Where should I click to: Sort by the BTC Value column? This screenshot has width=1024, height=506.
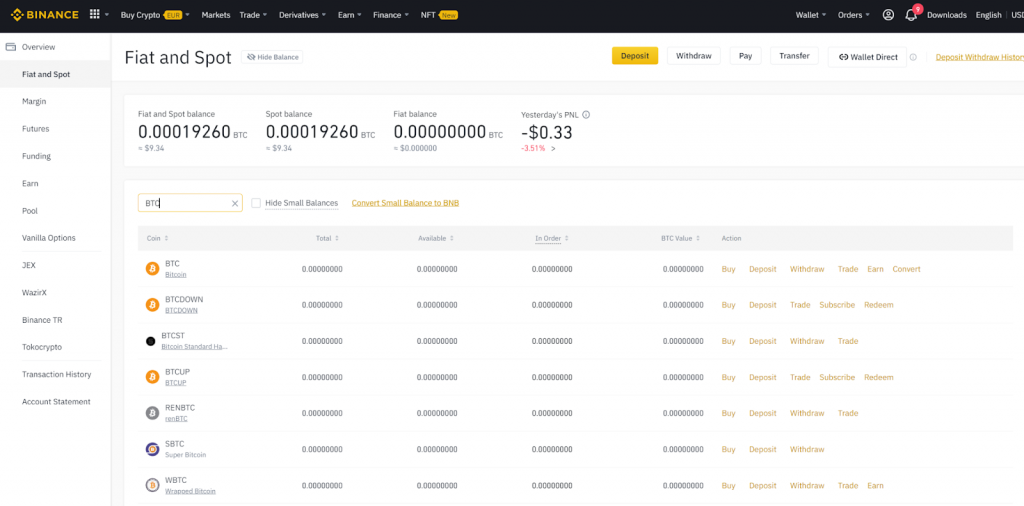[x=680, y=238]
